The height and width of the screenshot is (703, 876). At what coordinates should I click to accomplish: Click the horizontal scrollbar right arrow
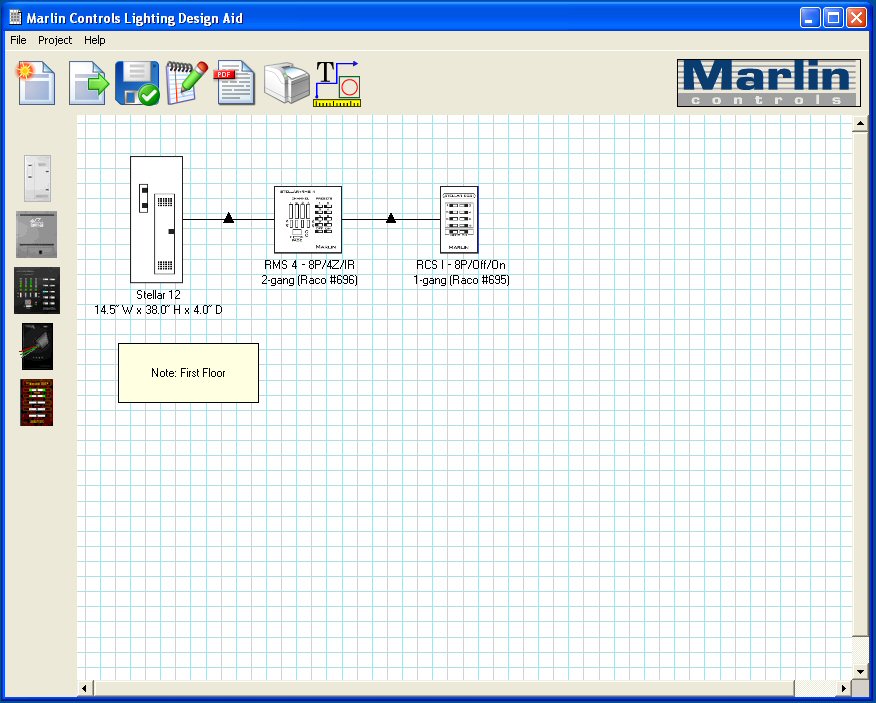[x=844, y=688]
